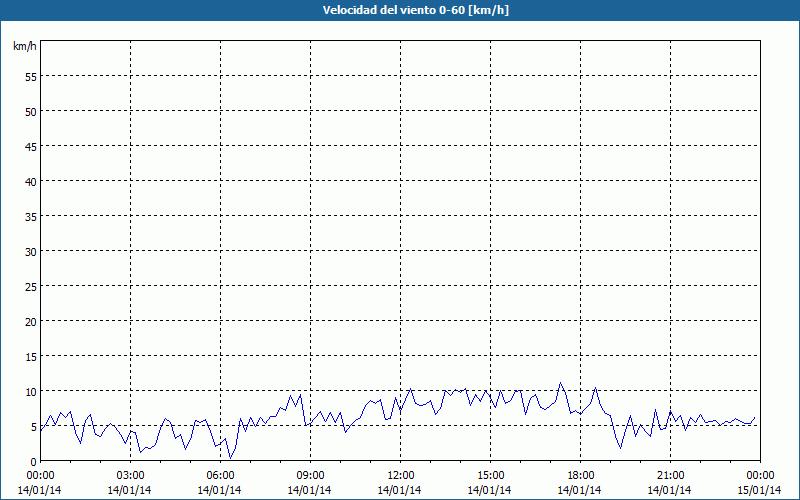Click the wind speed minimum just after 06:00
The image size is (800, 500).
(230, 458)
